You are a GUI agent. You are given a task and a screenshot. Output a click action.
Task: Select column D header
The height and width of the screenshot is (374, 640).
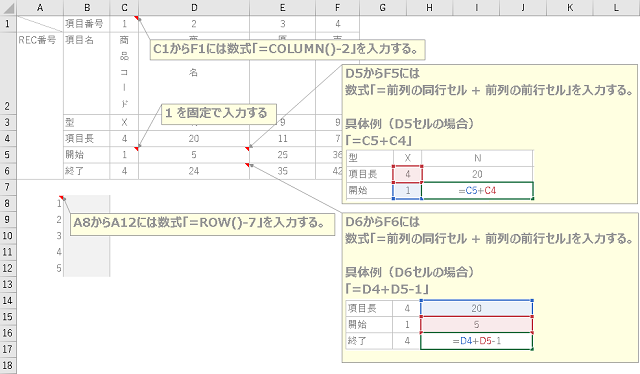point(194,7)
